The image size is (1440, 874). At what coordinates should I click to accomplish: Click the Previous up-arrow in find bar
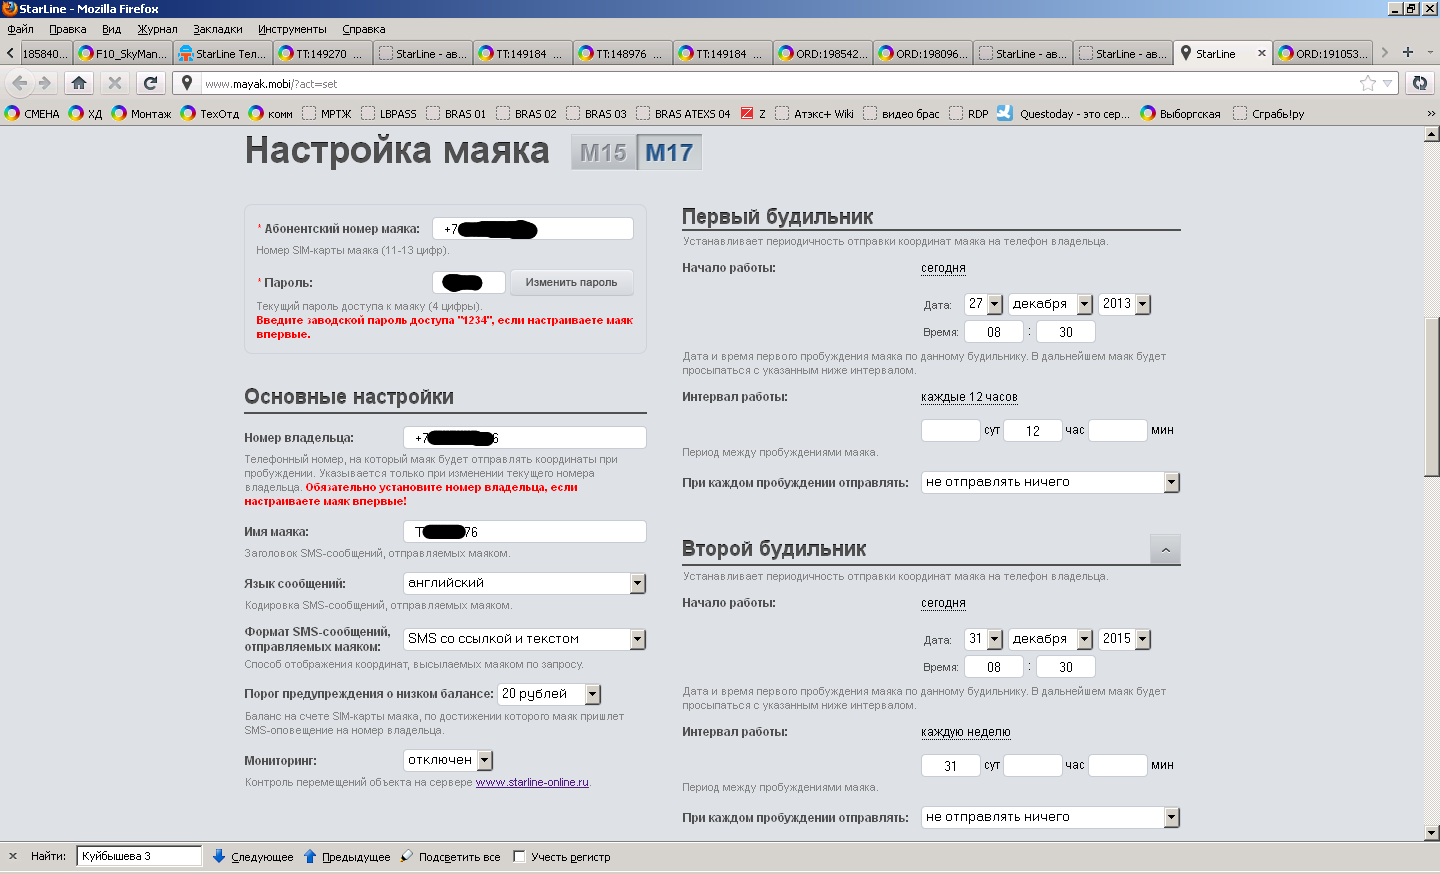point(310,856)
